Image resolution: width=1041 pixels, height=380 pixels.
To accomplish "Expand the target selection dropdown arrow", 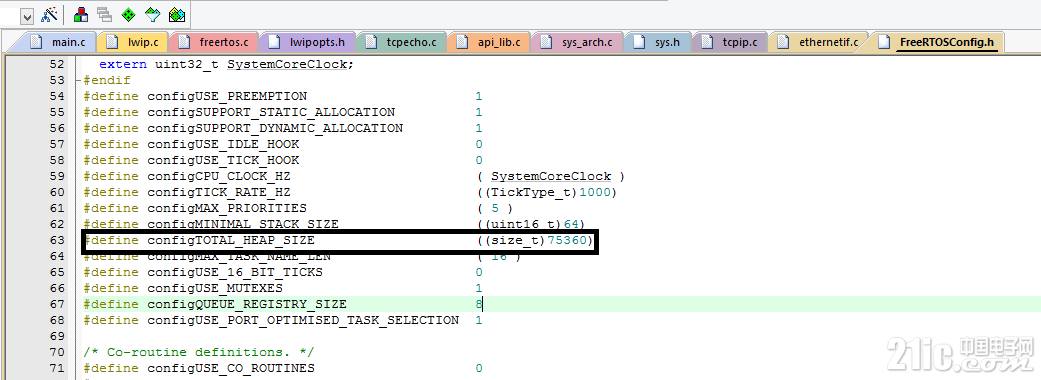I will 27,15.
